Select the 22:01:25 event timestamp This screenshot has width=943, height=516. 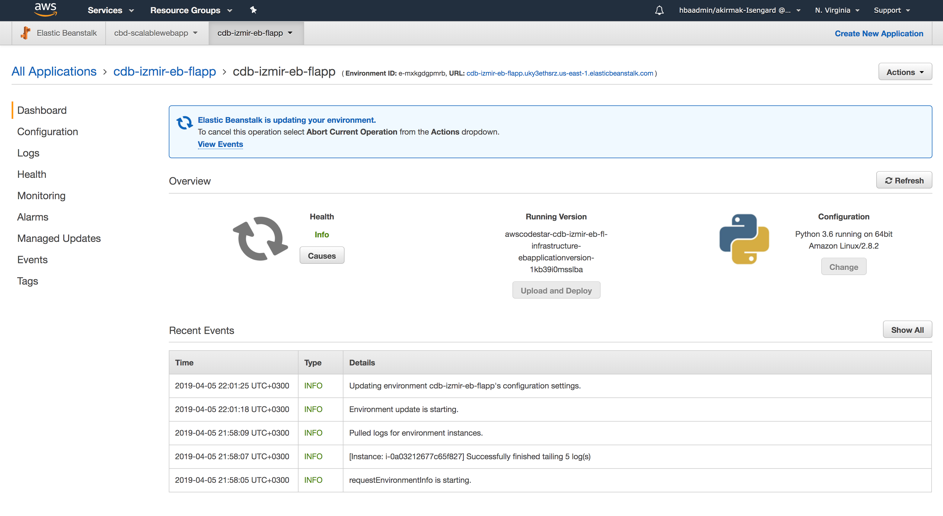(232, 386)
